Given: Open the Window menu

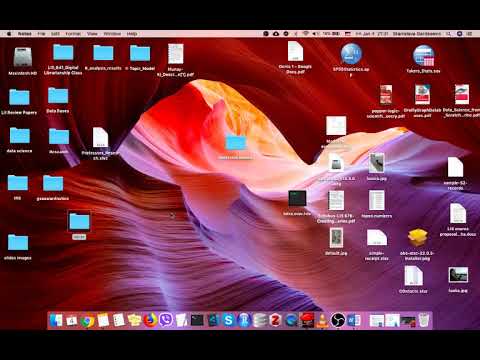Looking at the screenshot, I should click(112, 34).
